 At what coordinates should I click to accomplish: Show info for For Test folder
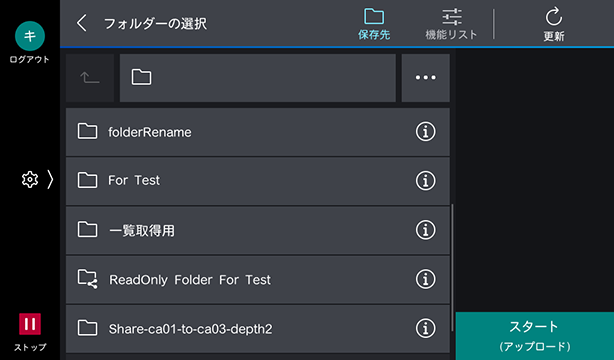pyautogui.click(x=425, y=181)
